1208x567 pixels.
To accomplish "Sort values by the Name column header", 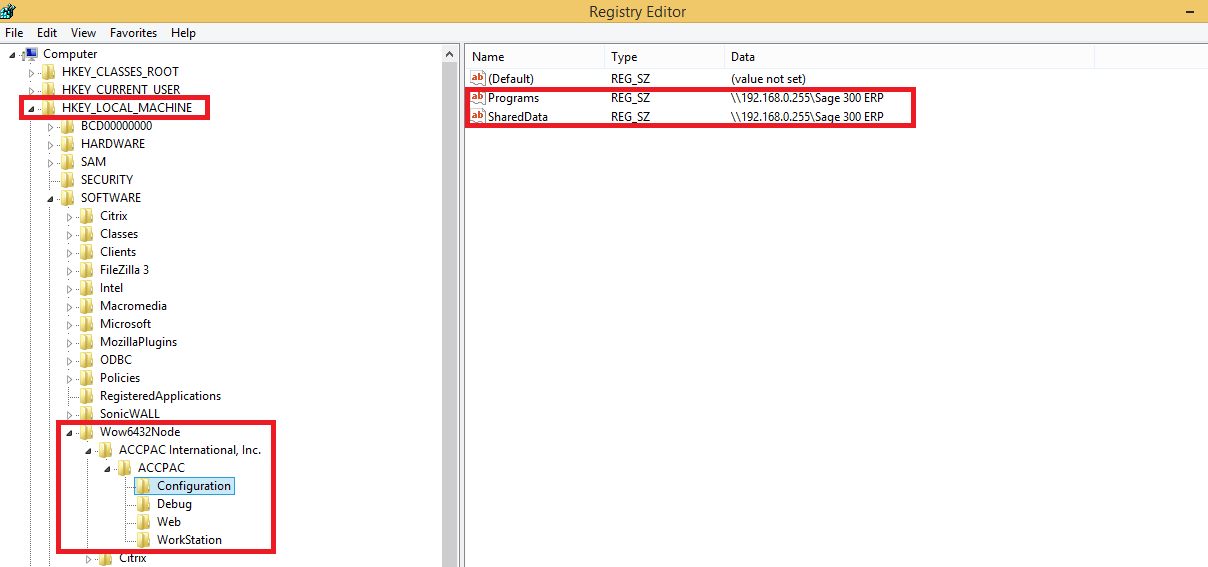I will click(535, 57).
